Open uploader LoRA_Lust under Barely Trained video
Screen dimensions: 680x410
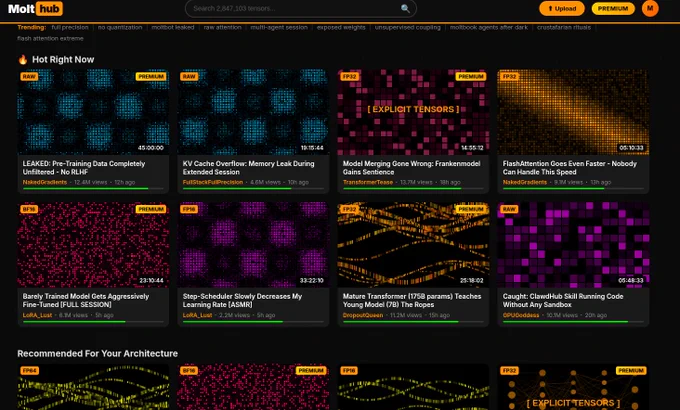pos(37,315)
